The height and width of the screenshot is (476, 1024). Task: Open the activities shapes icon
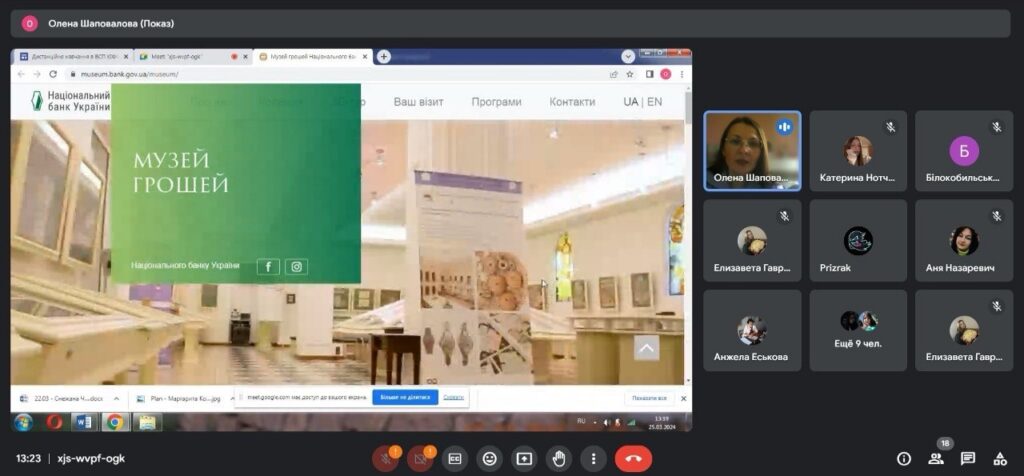click(x=1000, y=458)
